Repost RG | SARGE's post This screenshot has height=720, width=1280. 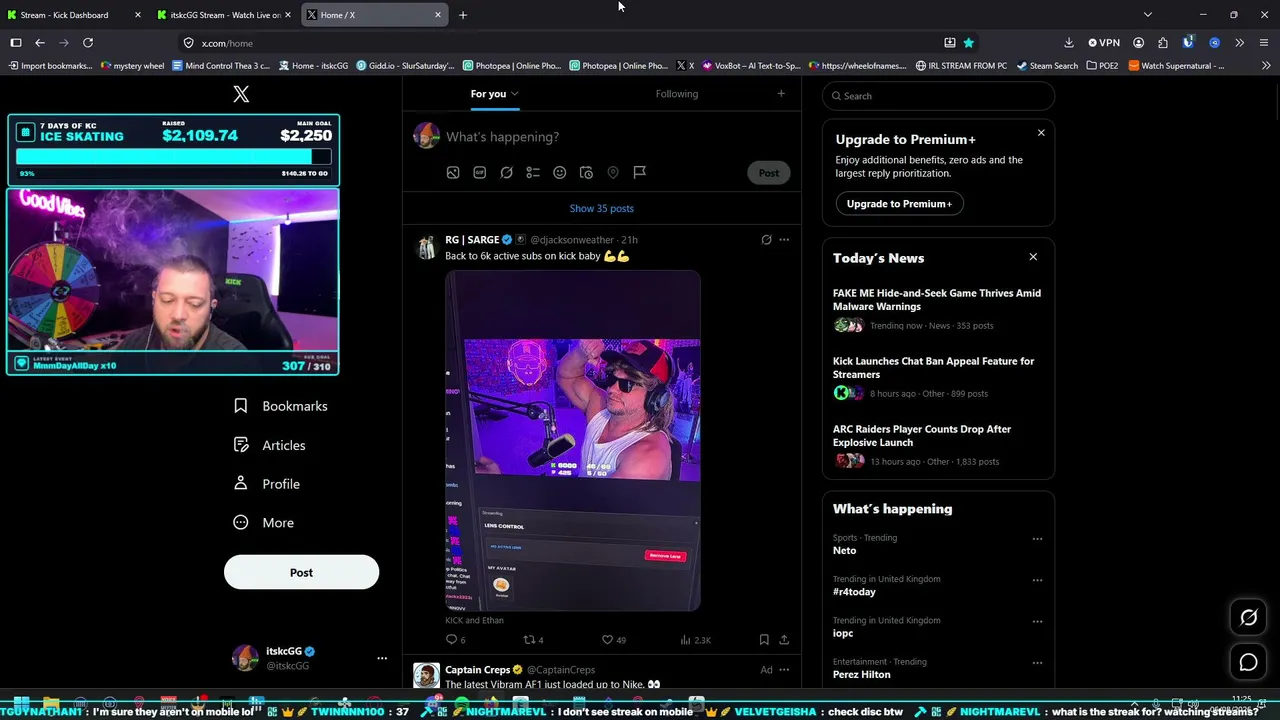(533, 640)
